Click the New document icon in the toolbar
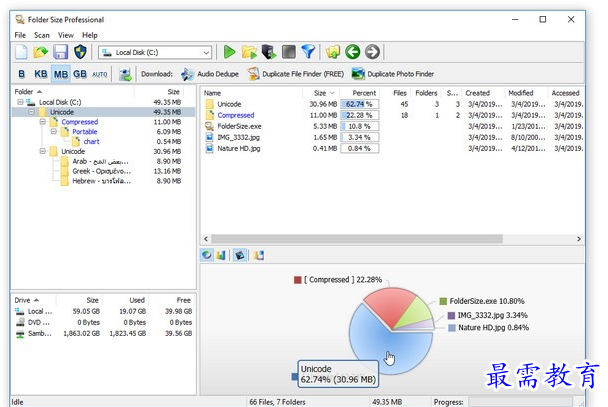Viewport: 608px width, 407px height. click(x=21, y=52)
